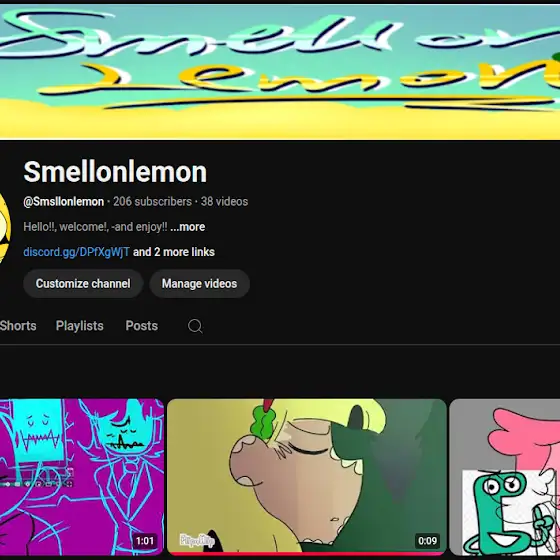
Task: Click the 38 videos count text
Action: pyautogui.click(x=224, y=201)
